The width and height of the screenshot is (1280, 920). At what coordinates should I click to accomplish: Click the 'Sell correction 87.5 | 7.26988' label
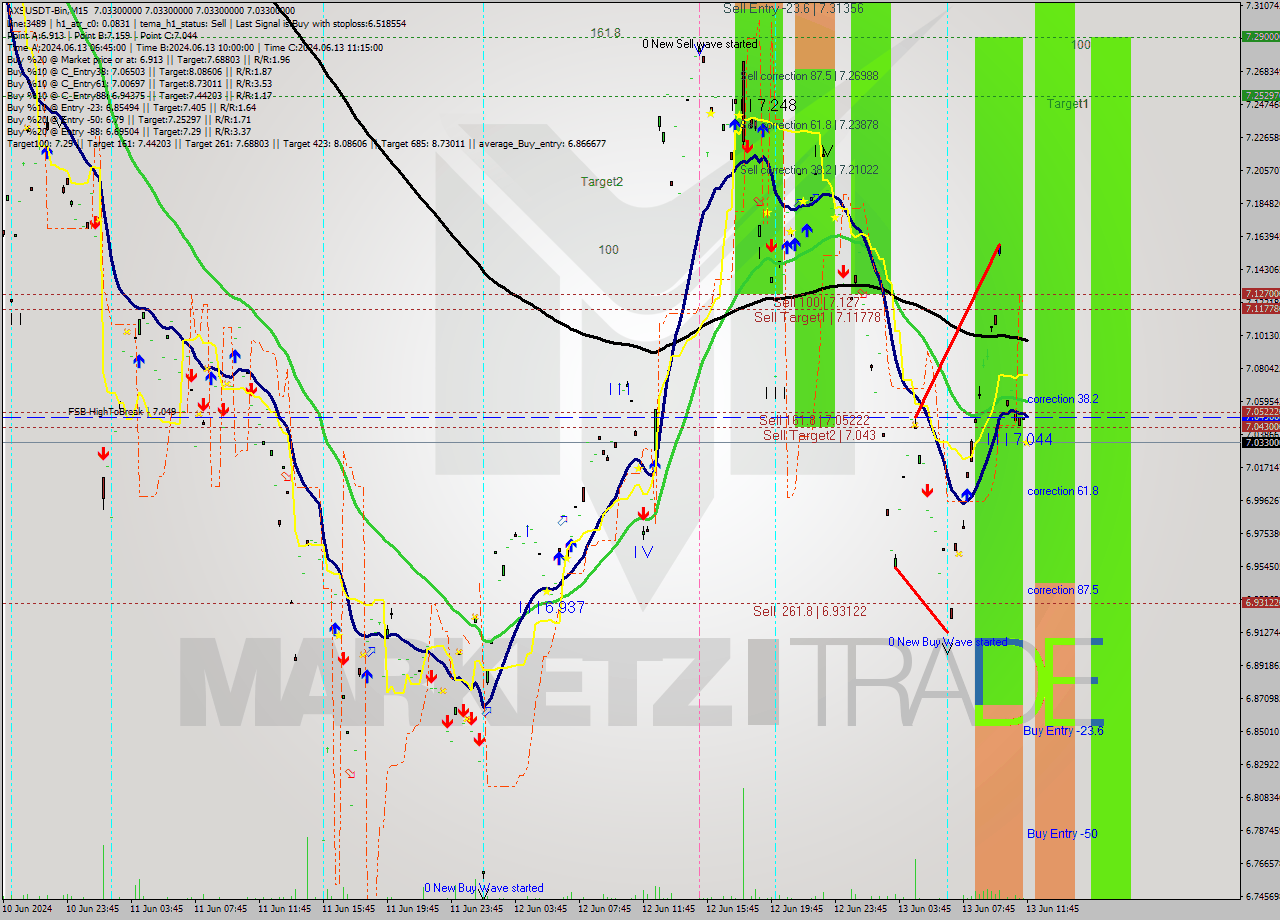(x=809, y=76)
